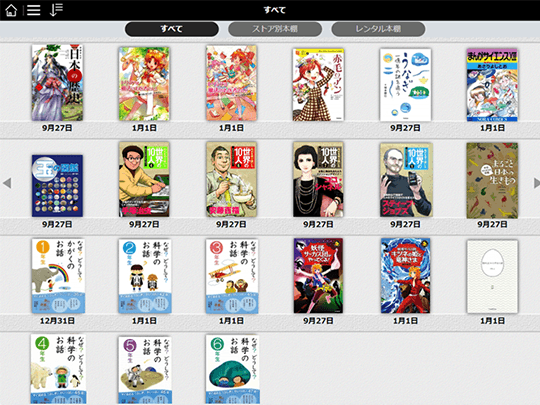Image resolution: width=540 pixels, height=405 pixels.
Task: Open the 2年生 科学のお話 book
Action: pos(145,276)
